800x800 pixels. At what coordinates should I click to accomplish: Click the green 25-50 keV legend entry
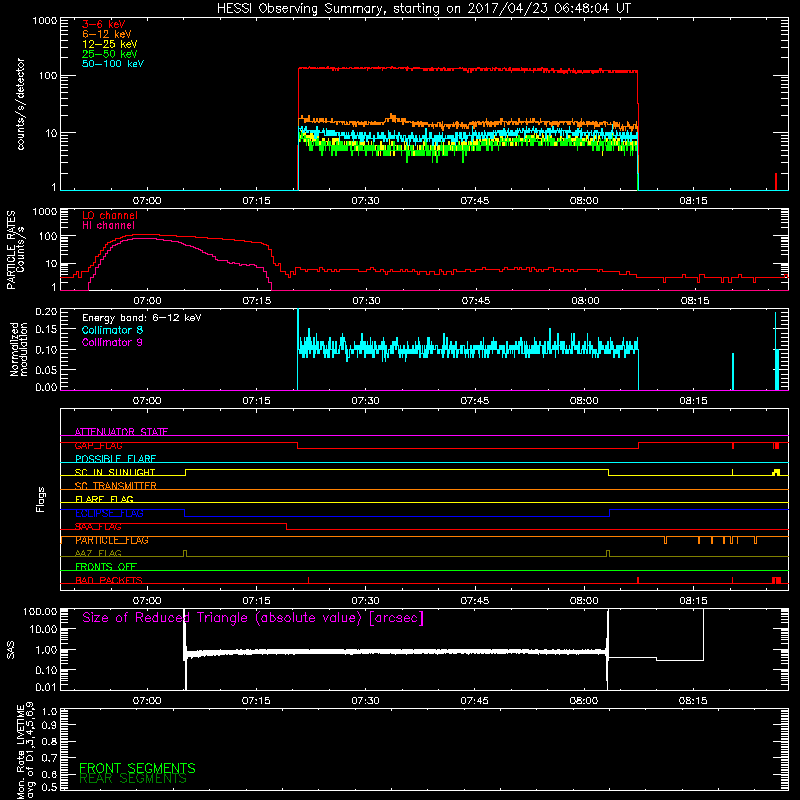pyautogui.click(x=110, y=54)
